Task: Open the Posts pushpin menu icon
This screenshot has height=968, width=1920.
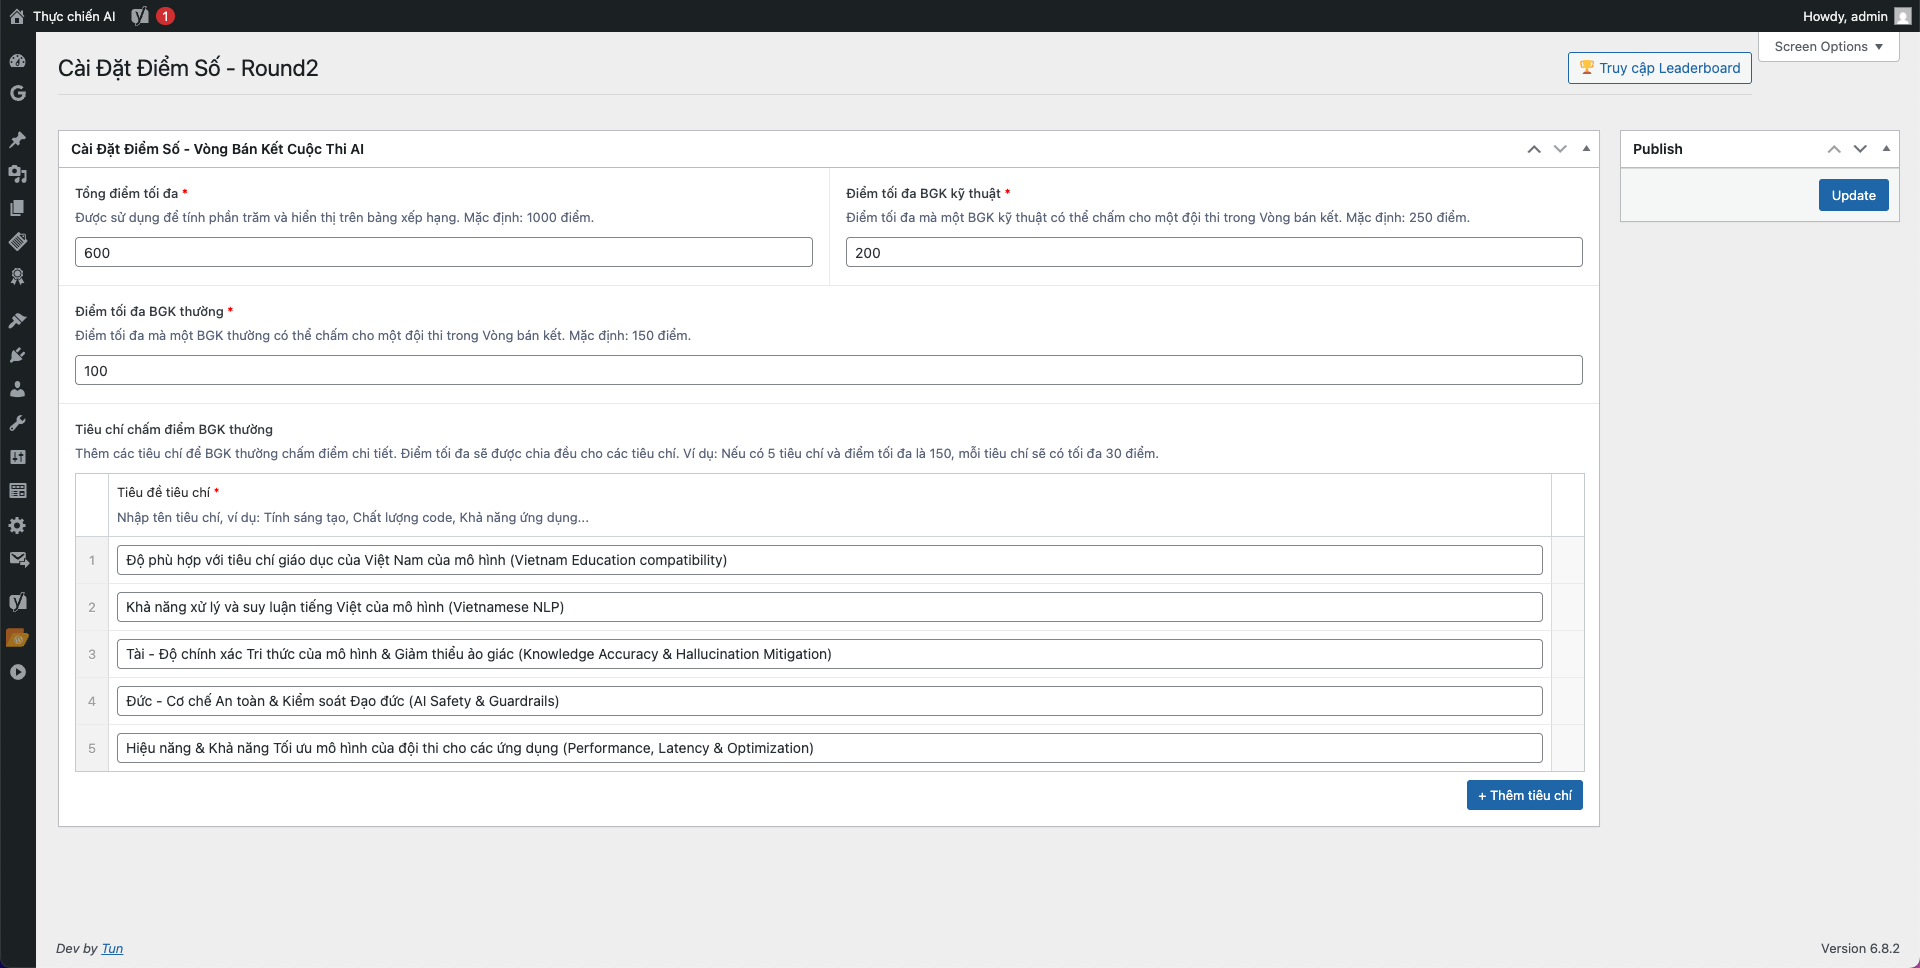Action: point(17,140)
